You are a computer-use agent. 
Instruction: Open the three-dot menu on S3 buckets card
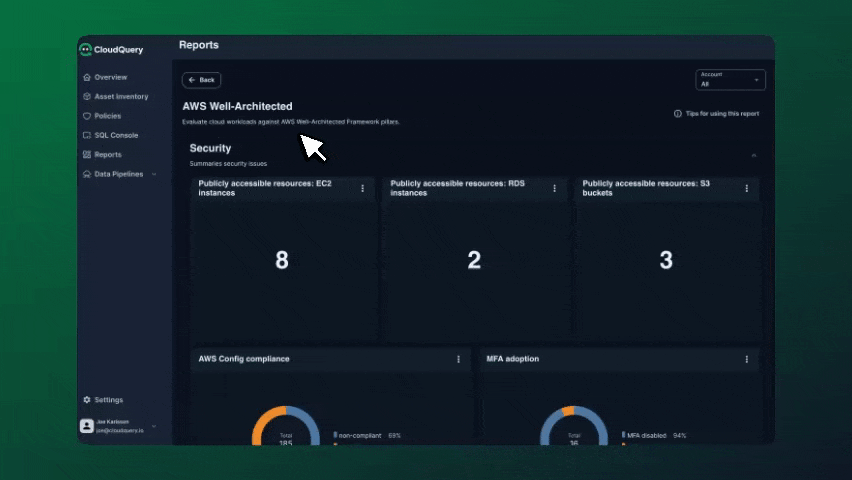(746, 188)
